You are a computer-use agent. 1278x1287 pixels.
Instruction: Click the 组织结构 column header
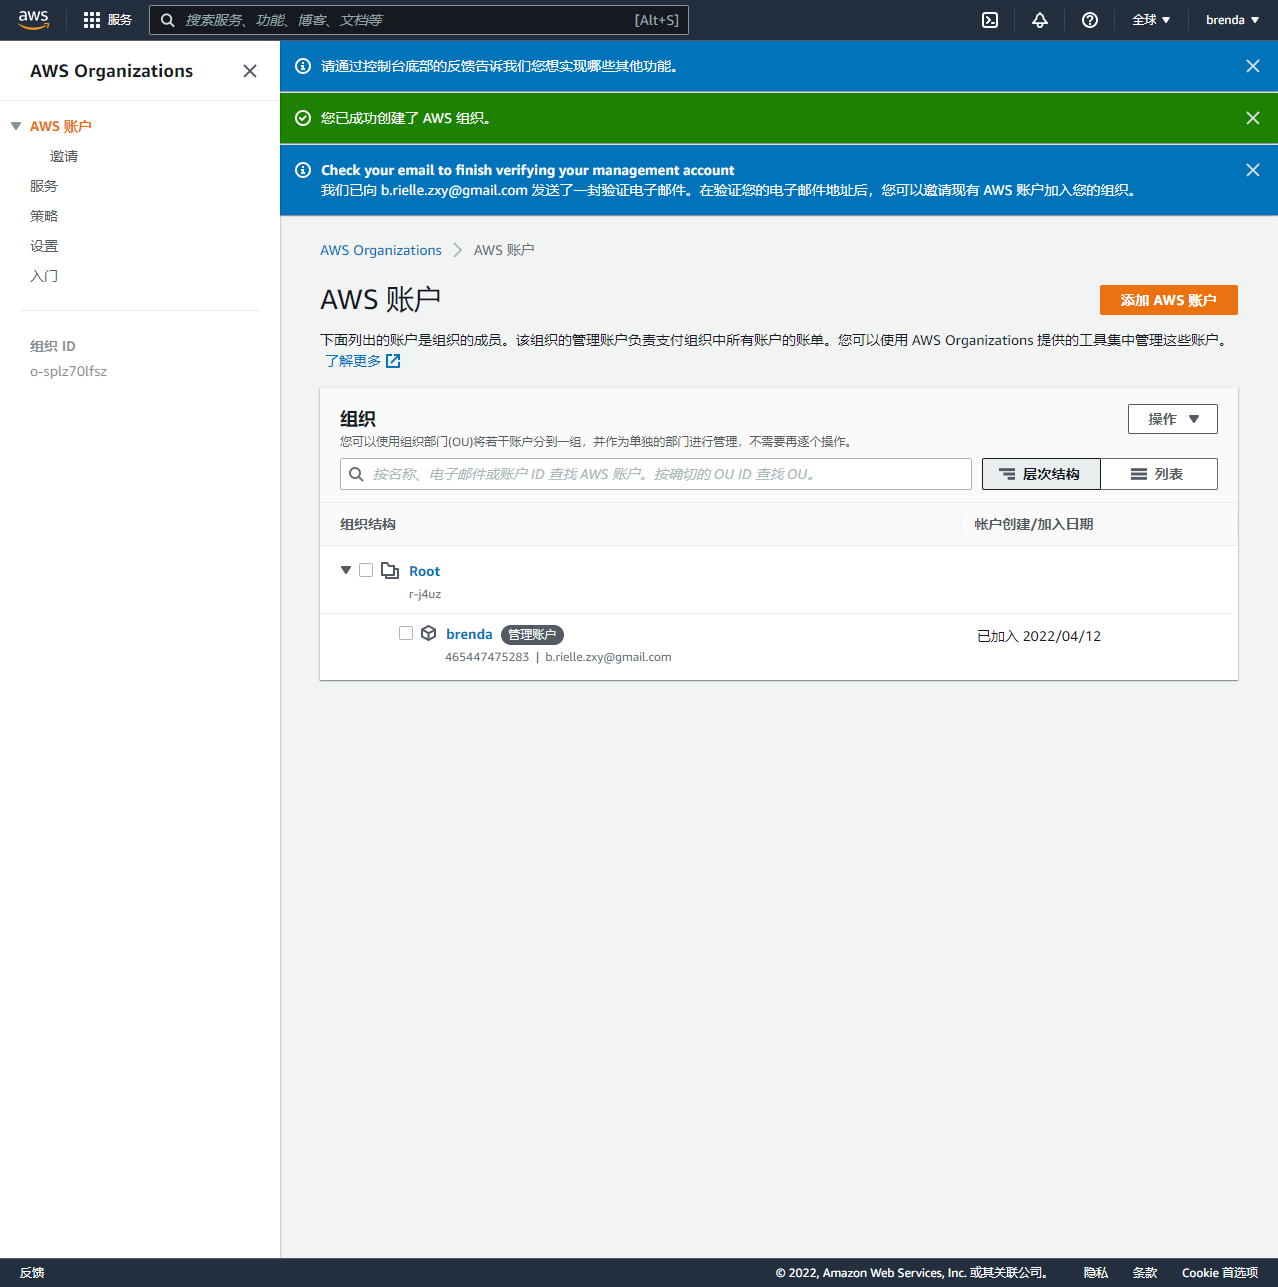(368, 524)
